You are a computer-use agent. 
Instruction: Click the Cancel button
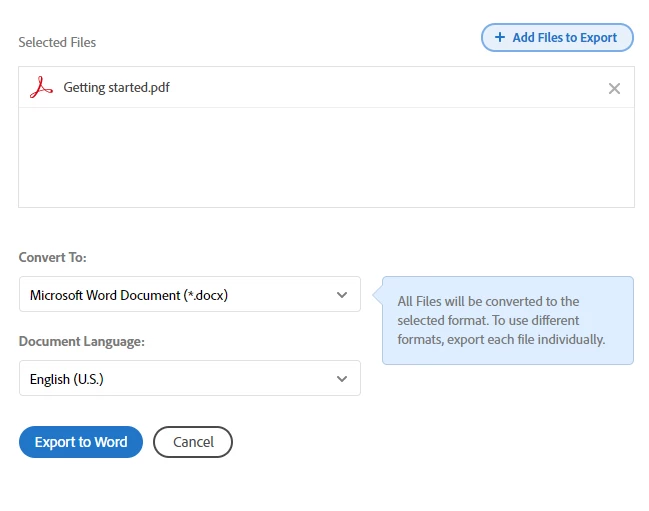tap(193, 442)
